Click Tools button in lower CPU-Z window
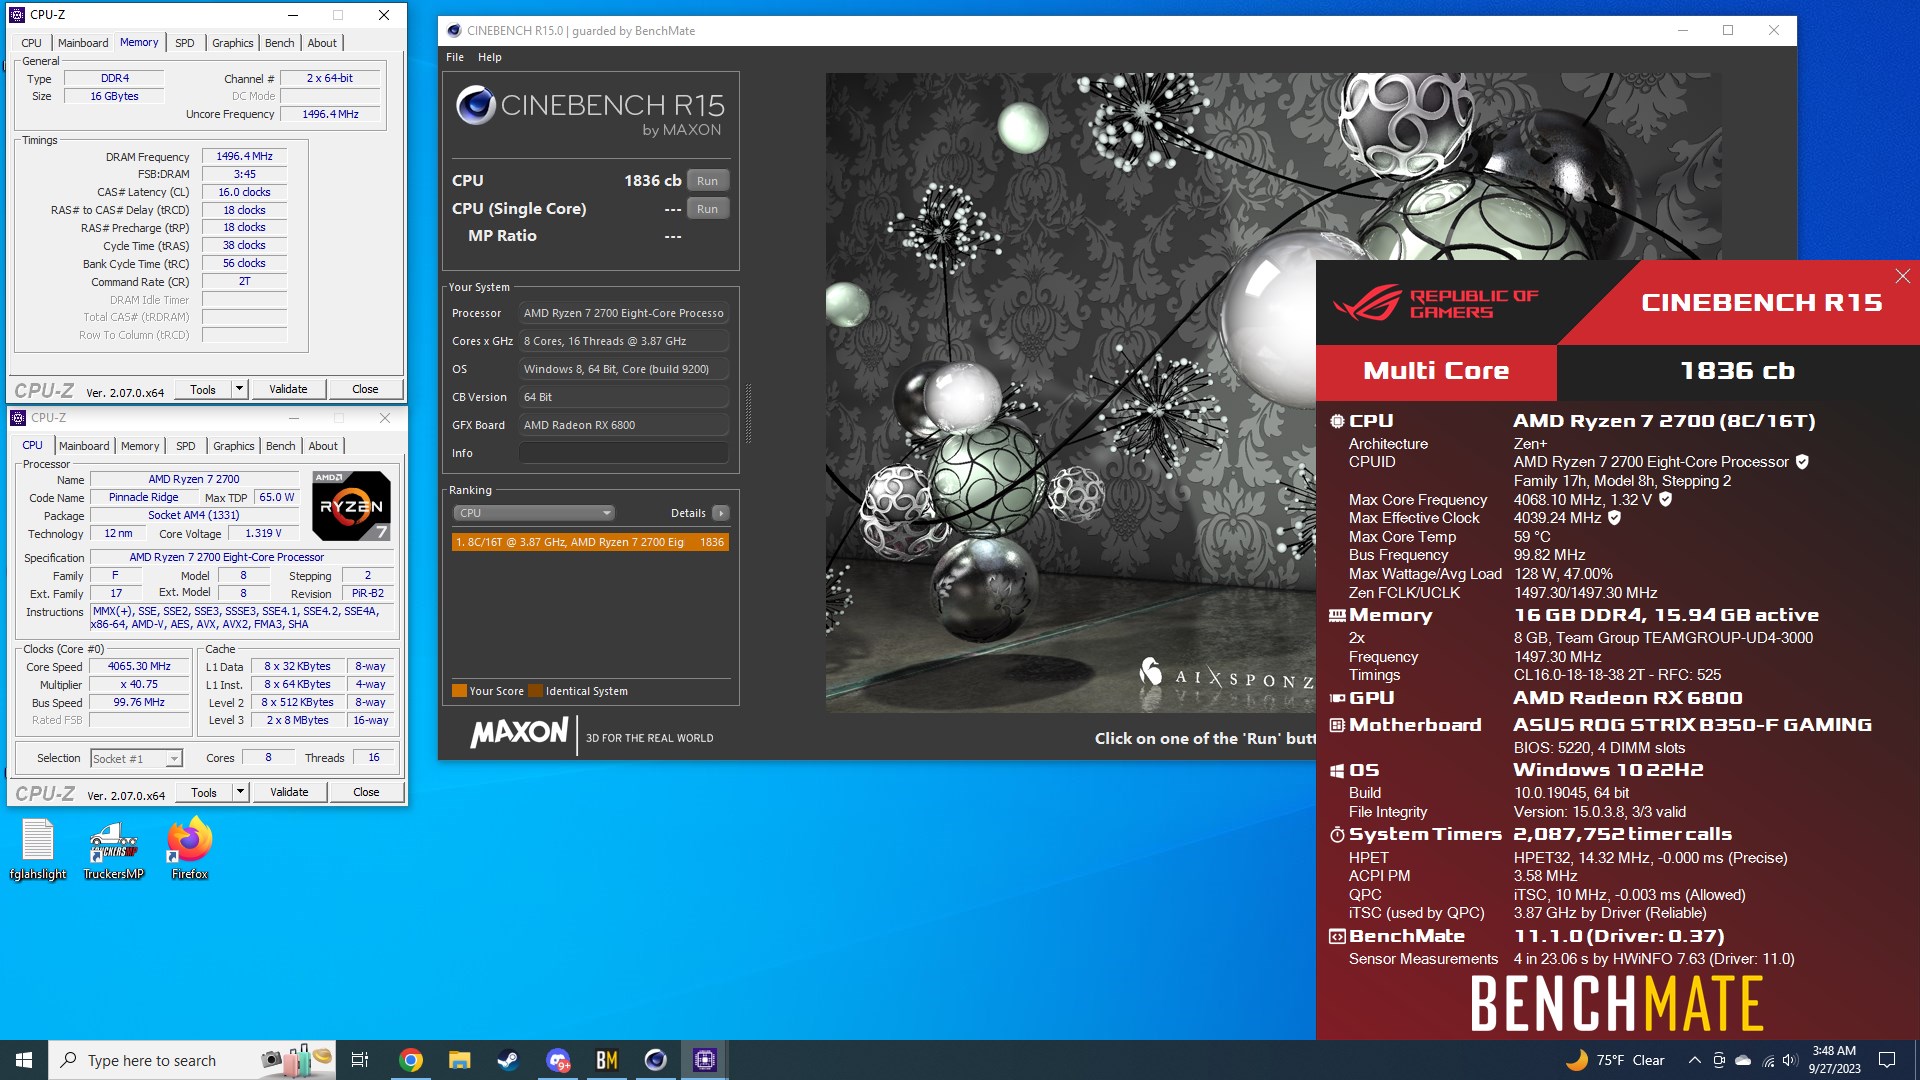 (x=204, y=792)
